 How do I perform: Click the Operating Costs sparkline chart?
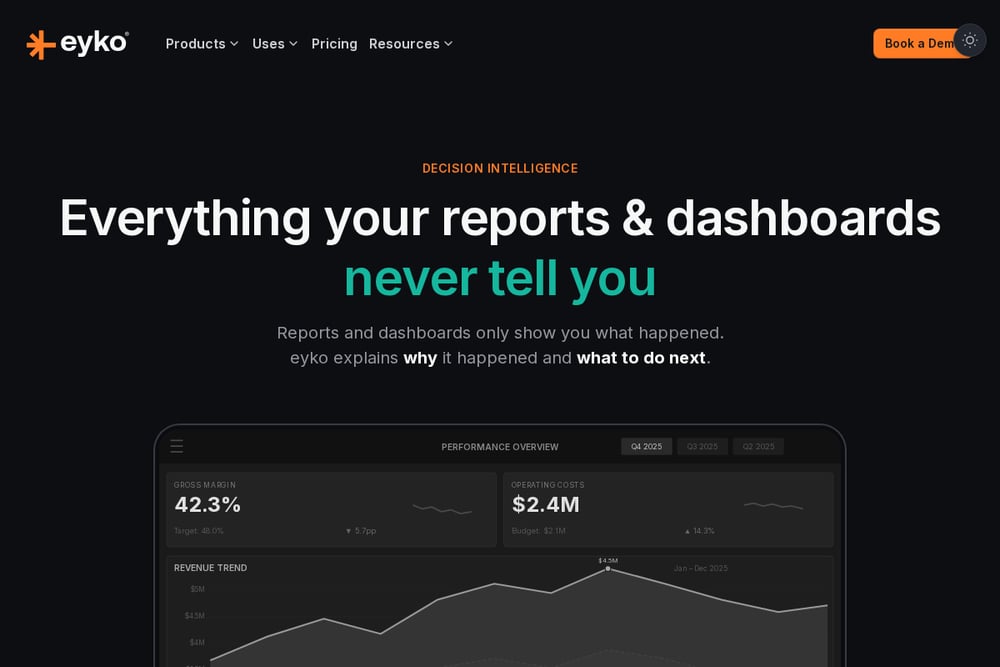click(x=774, y=506)
